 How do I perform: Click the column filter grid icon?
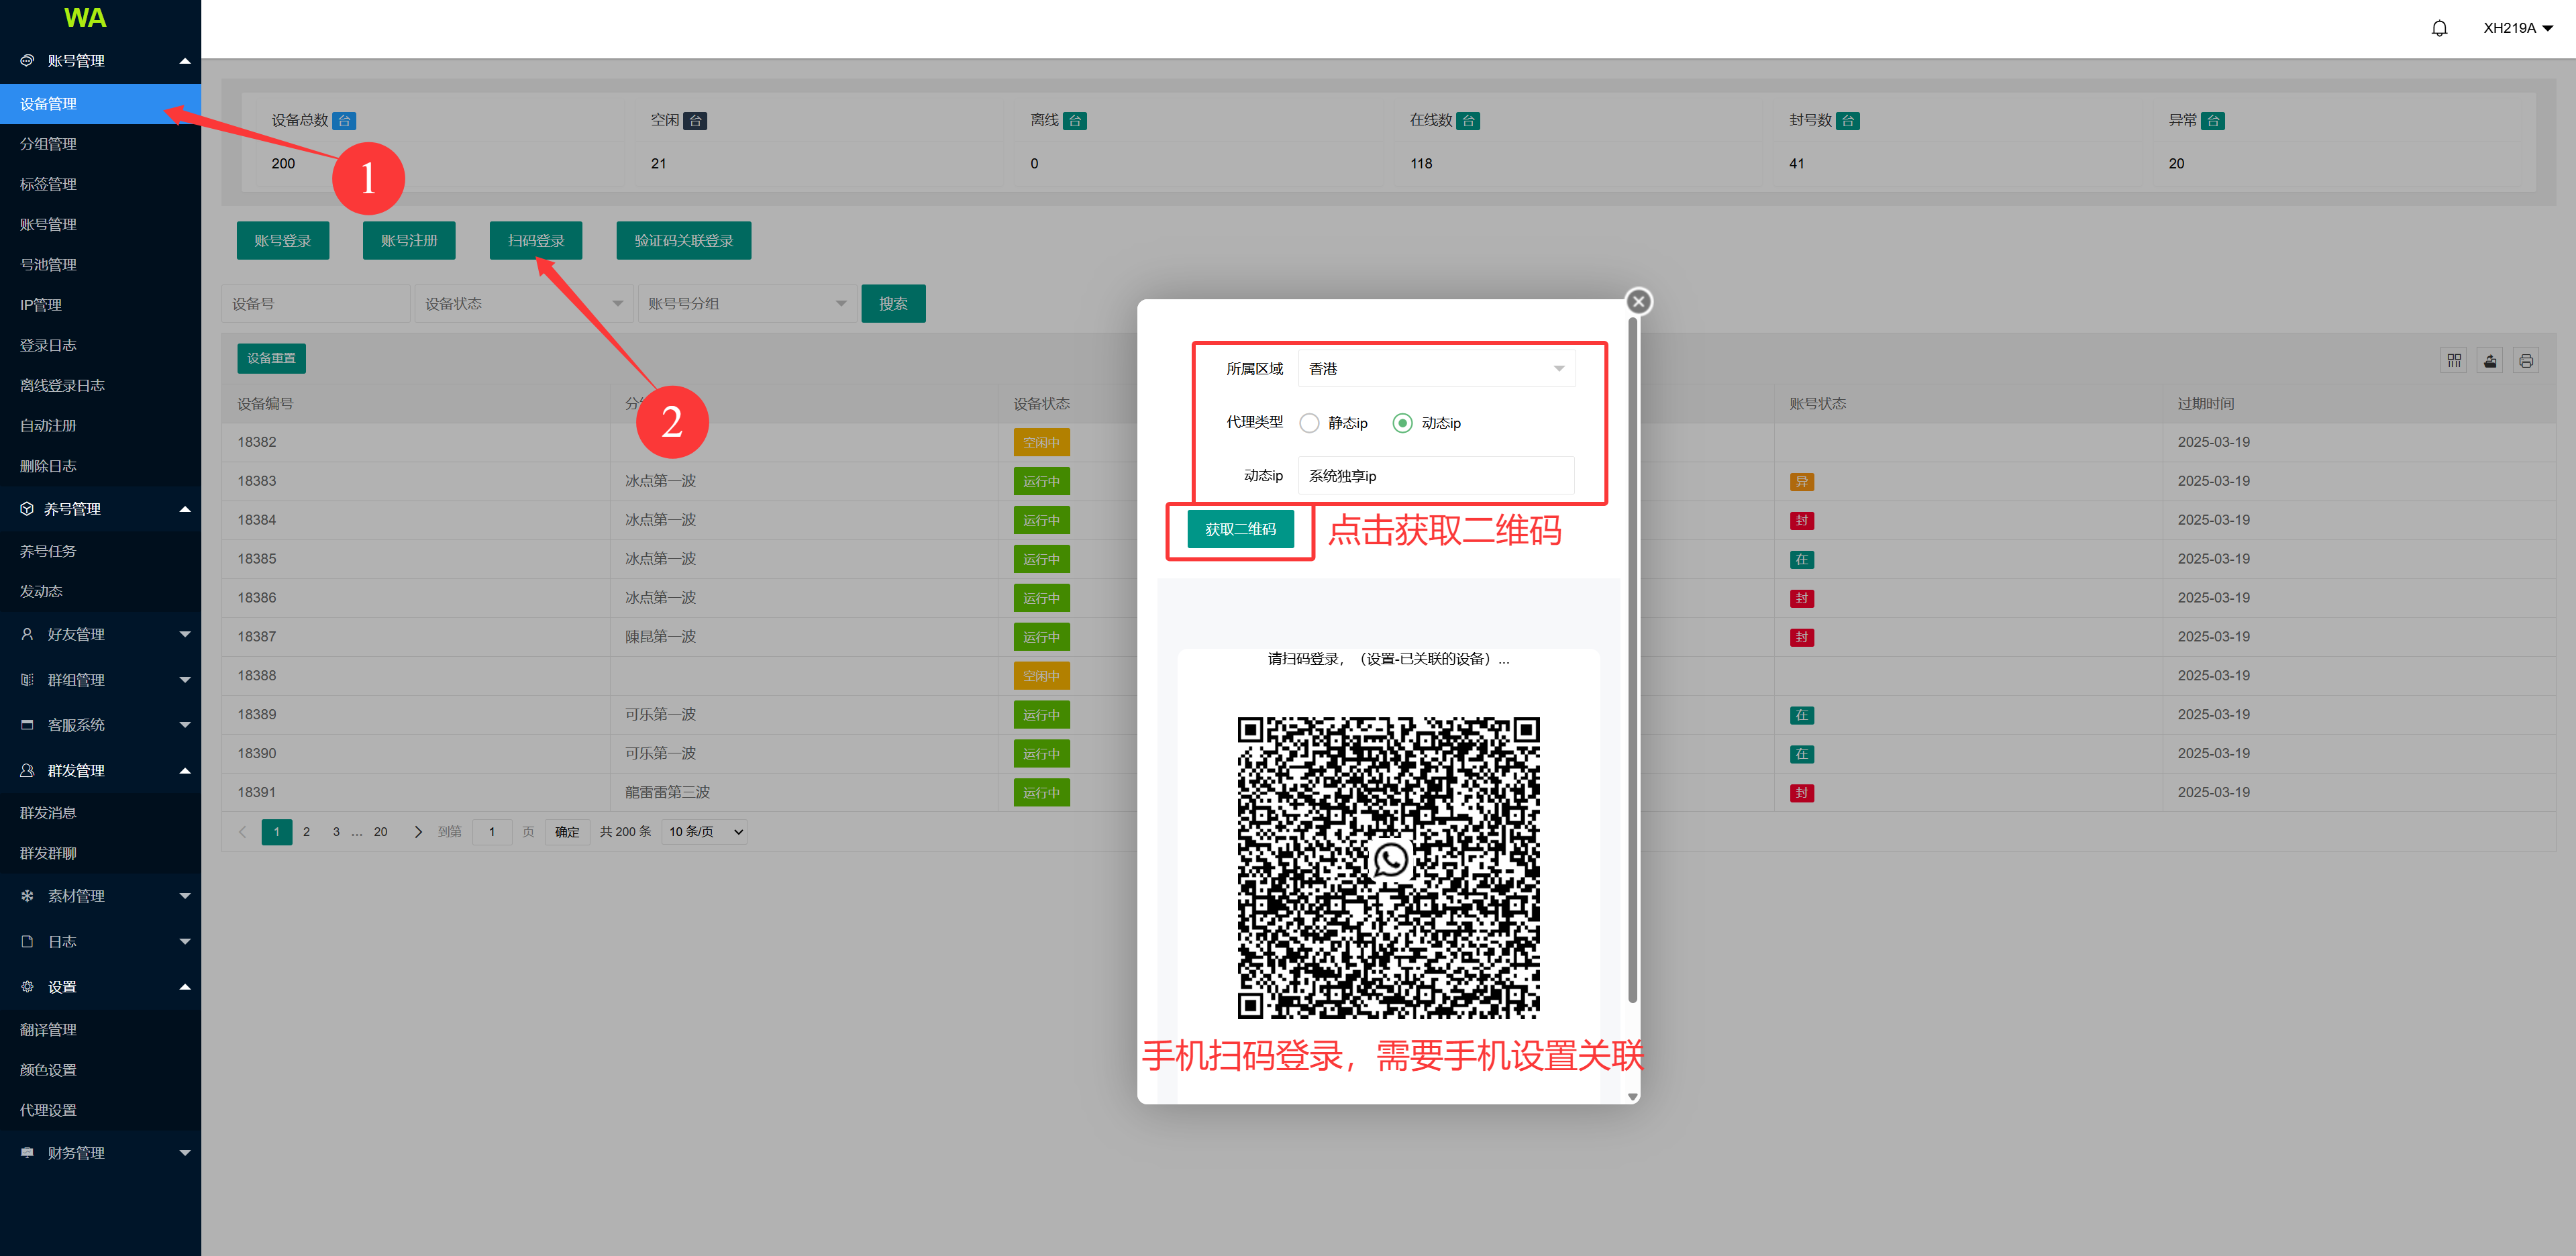point(2453,361)
